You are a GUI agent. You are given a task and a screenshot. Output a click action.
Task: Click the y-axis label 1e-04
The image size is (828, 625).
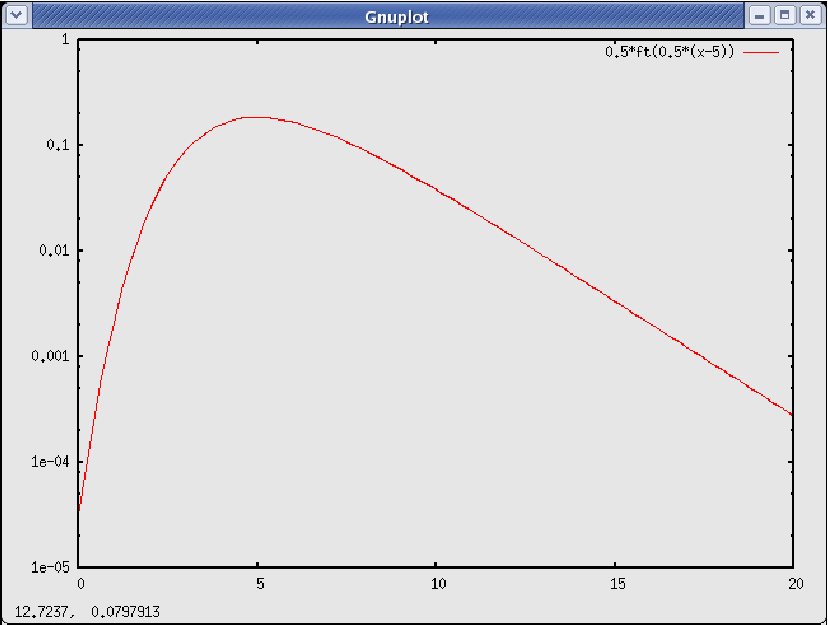[50, 462]
